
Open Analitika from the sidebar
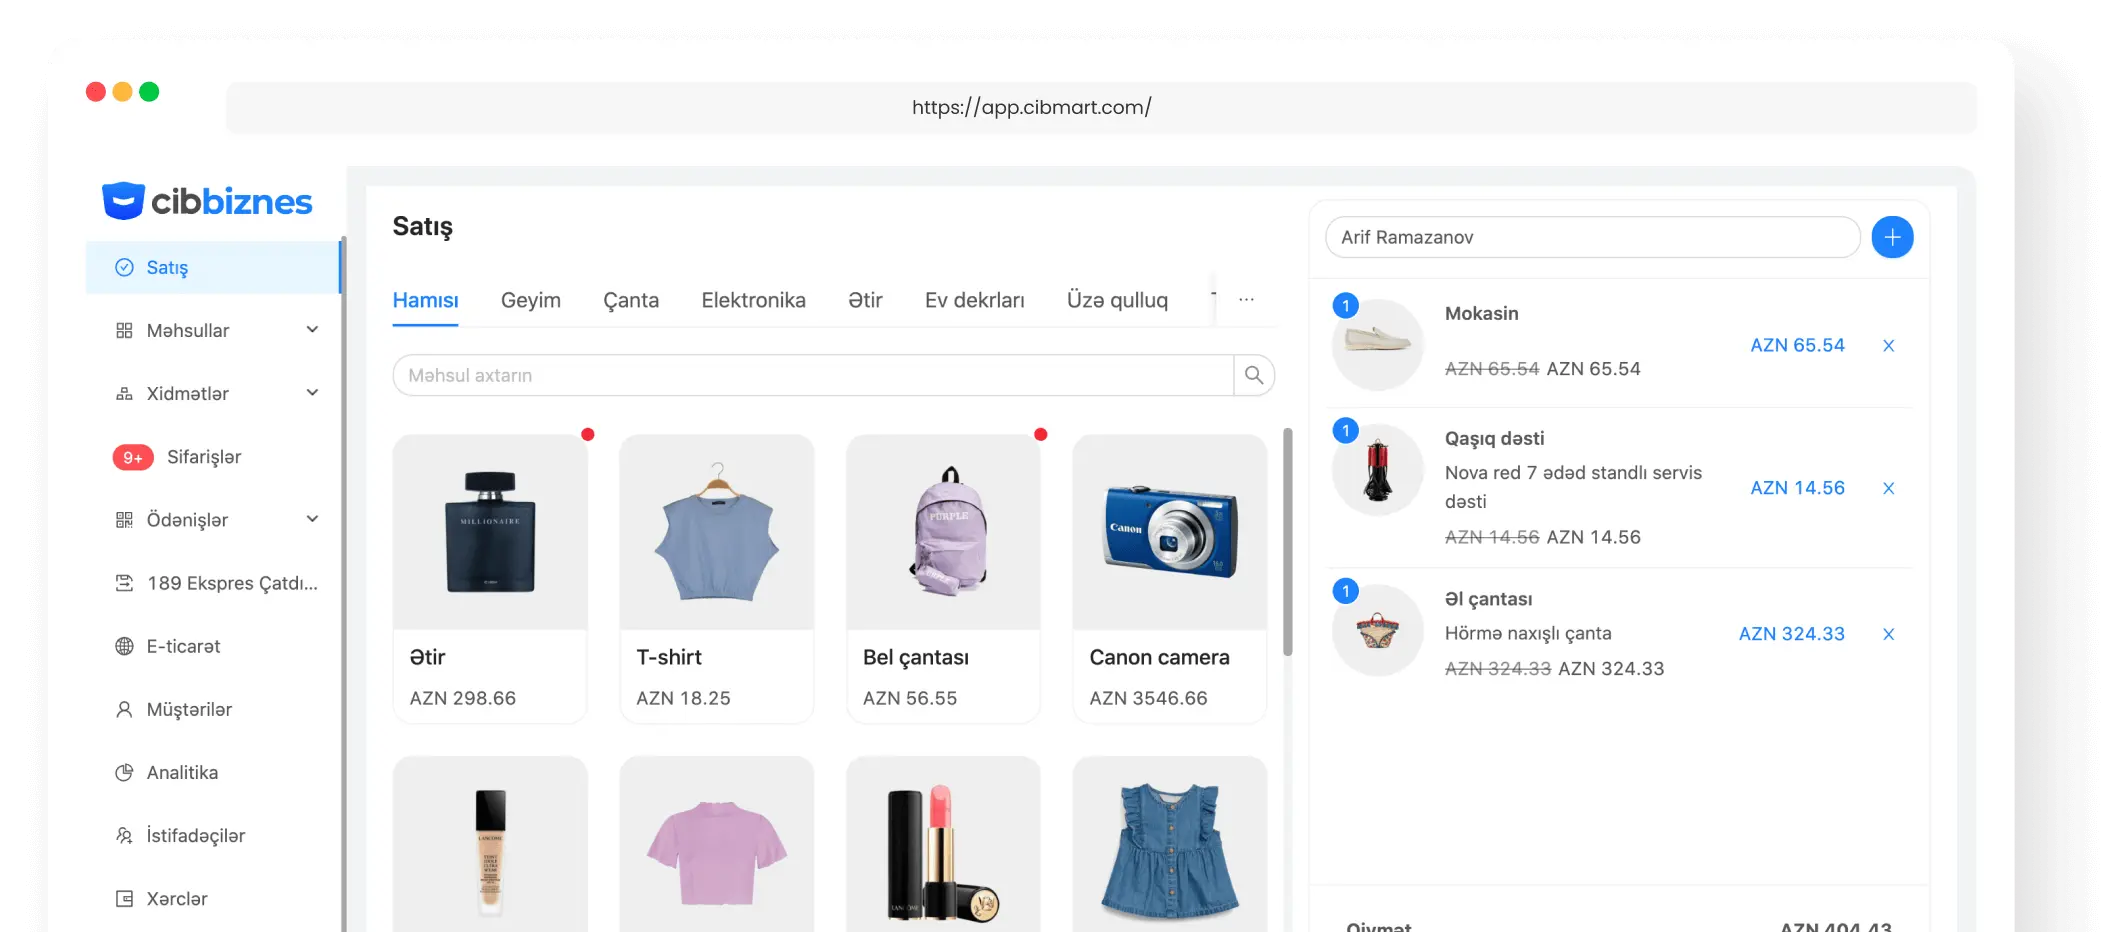181,772
